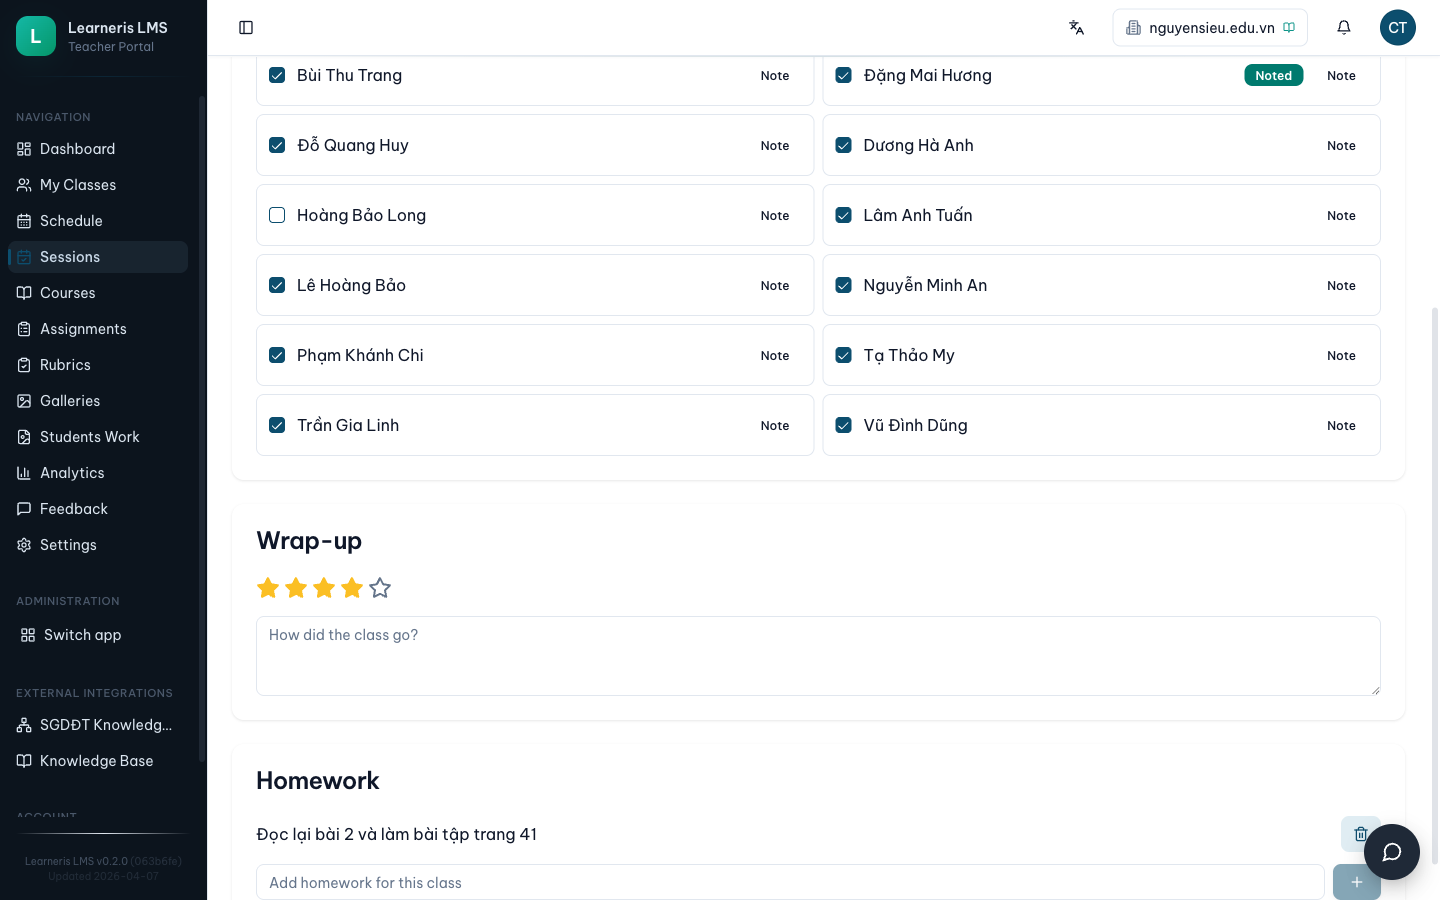The width and height of the screenshot is (1440, 900).
Task: Open the language translation icon
Action: (x=1076, y=28)
